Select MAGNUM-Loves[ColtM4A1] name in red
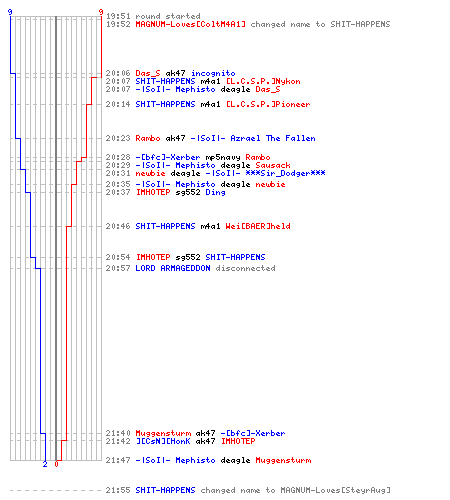450x500 pixels. tap(190, 24)
